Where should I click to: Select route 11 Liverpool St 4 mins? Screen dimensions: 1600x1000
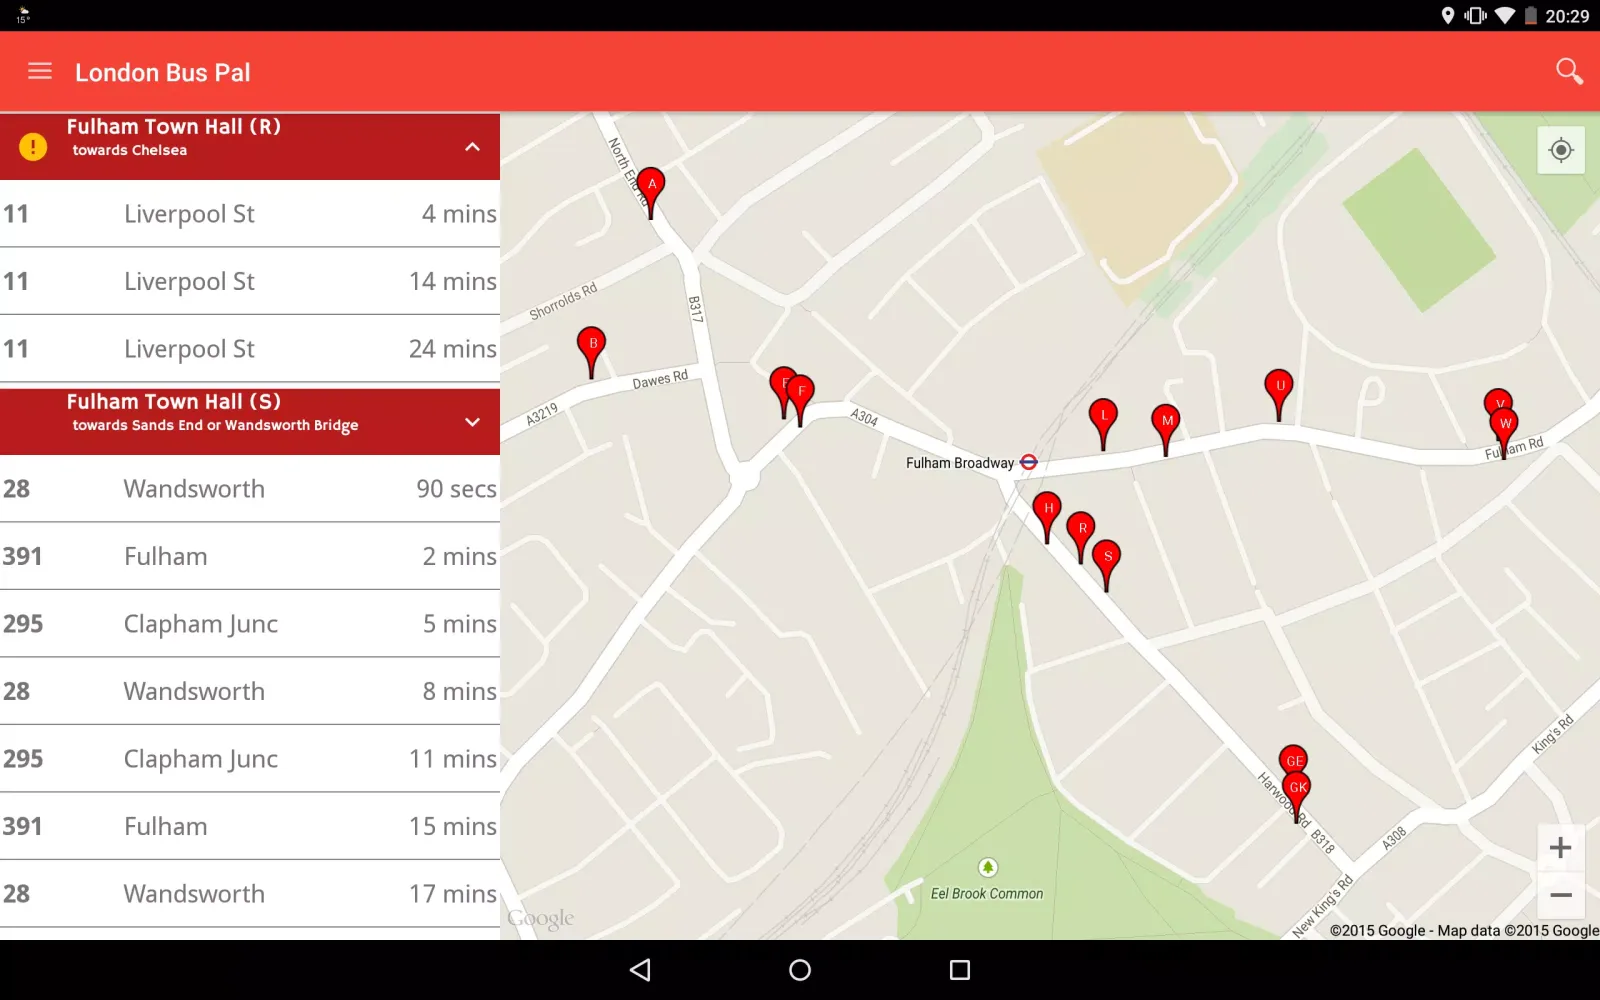250,214
